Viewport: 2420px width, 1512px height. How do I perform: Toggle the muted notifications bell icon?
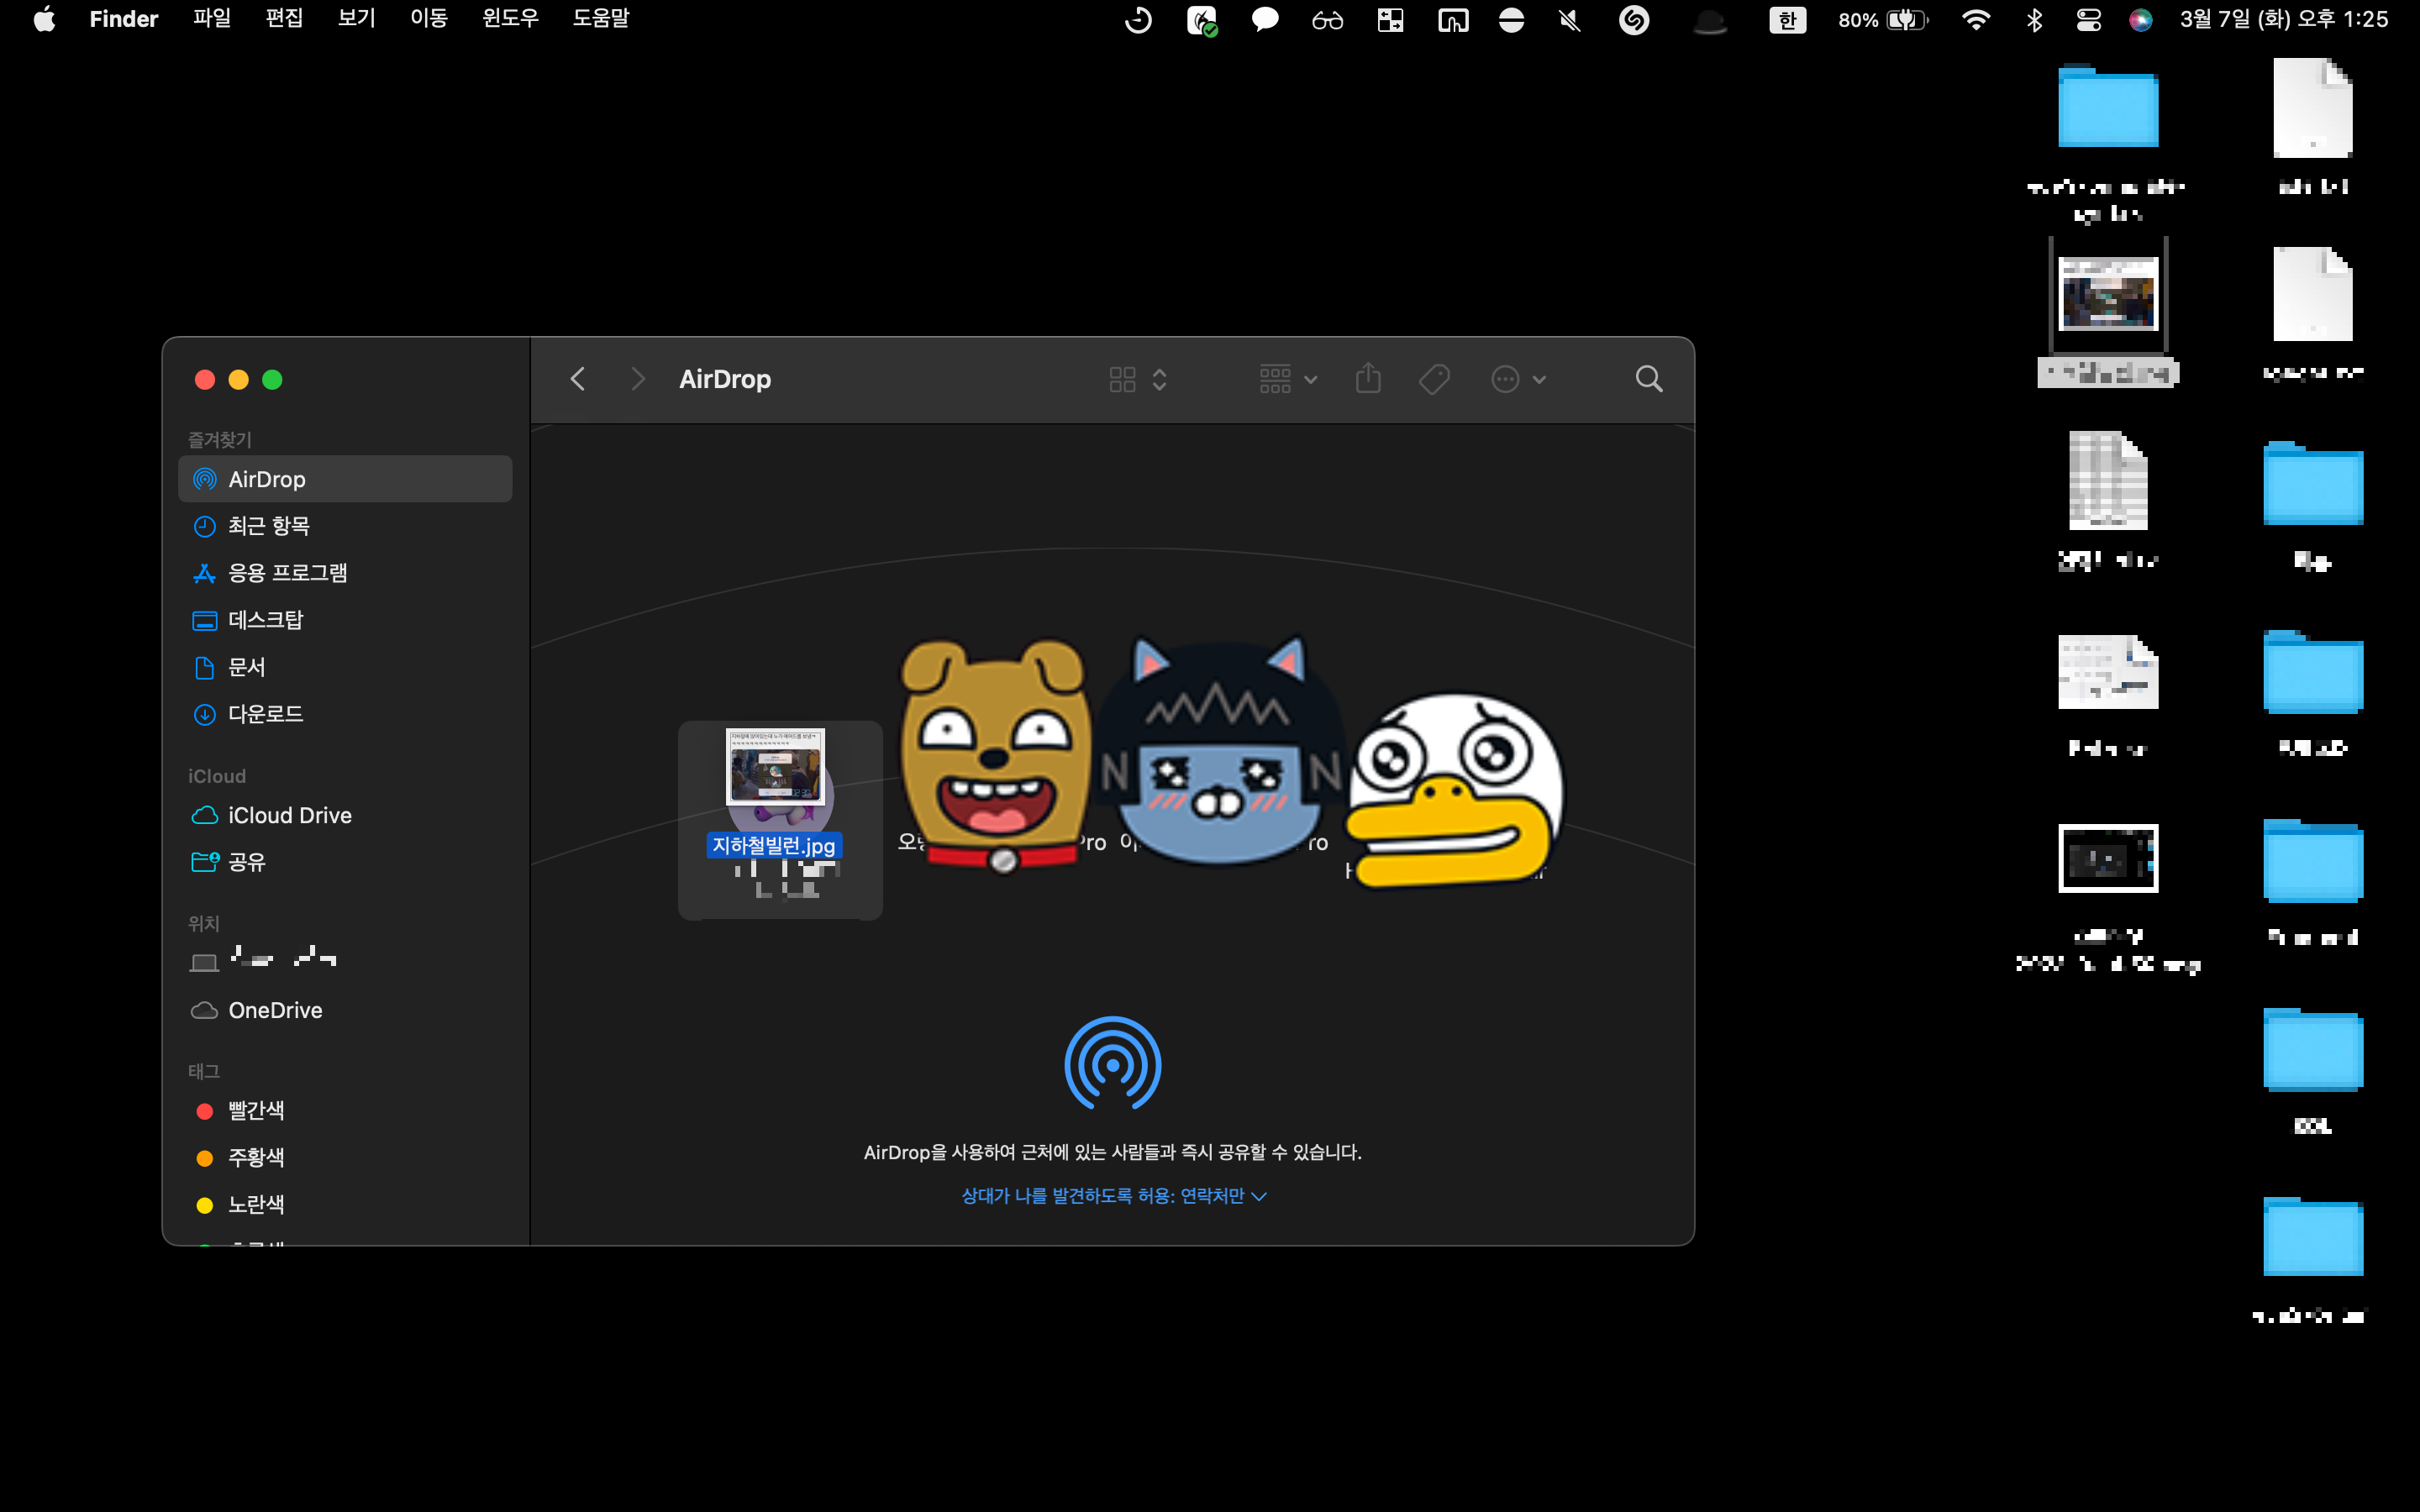coord(1570,20)
